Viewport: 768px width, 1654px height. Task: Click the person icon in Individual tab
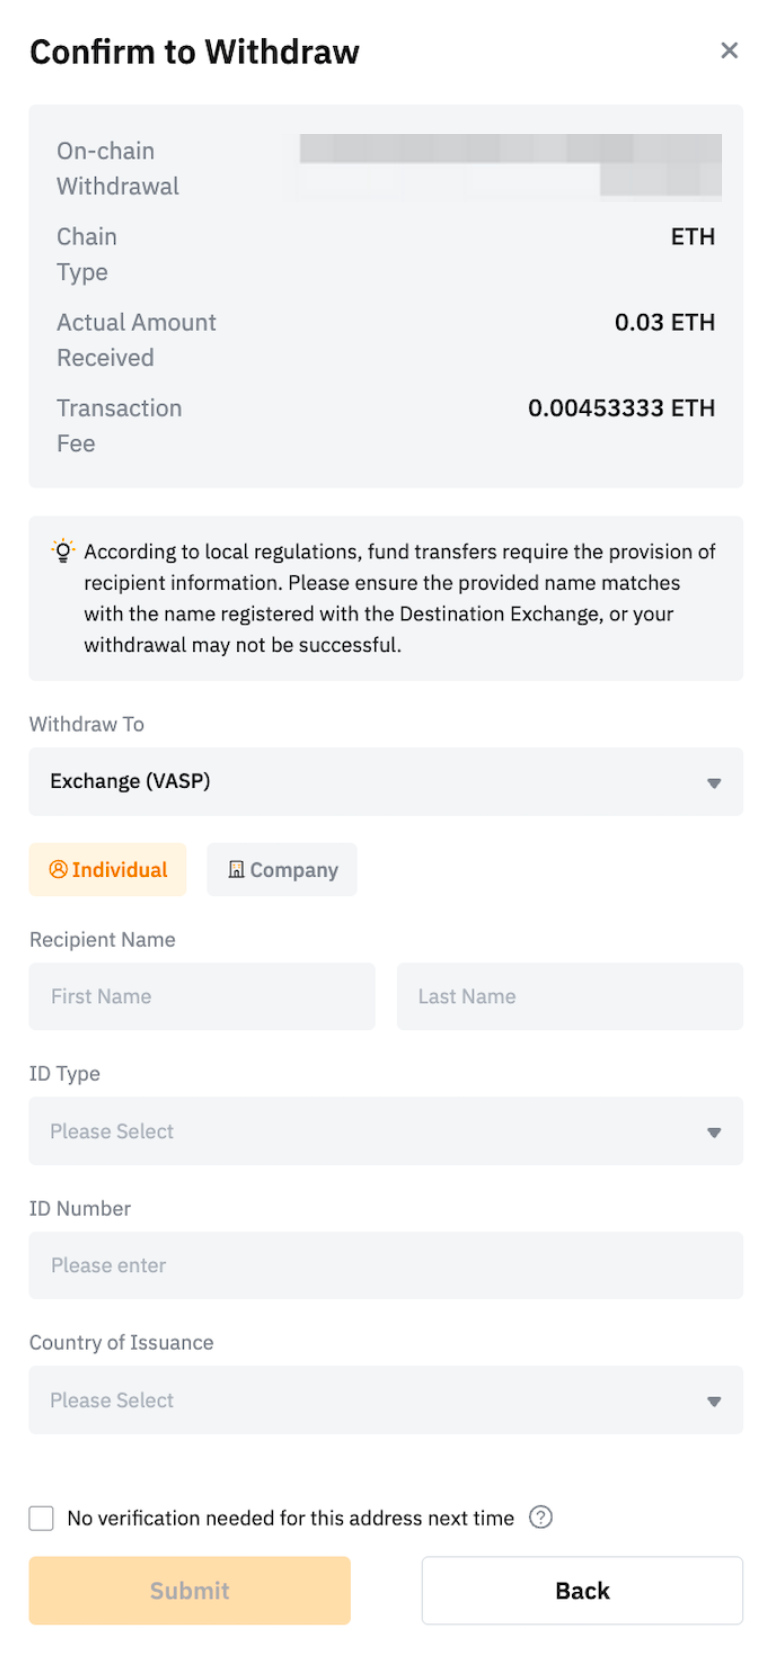coord(58,869)
